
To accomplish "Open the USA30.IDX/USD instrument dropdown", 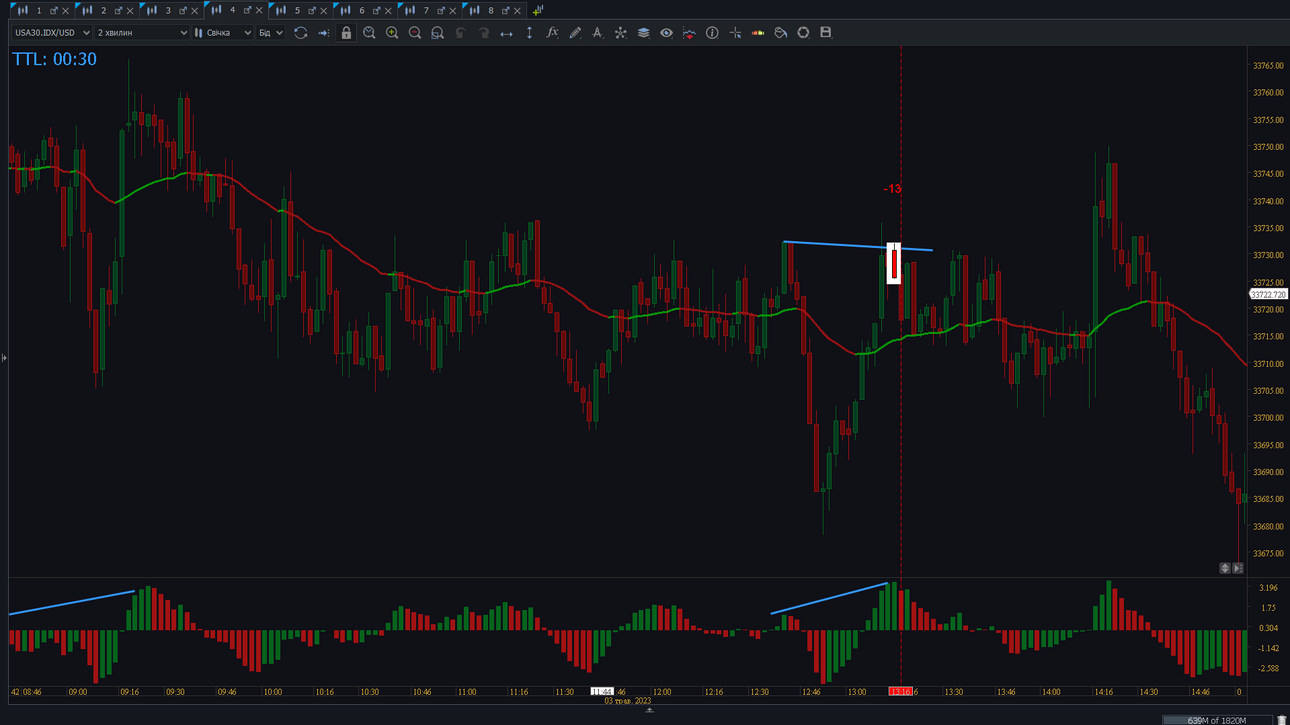I will coord(52,33).
